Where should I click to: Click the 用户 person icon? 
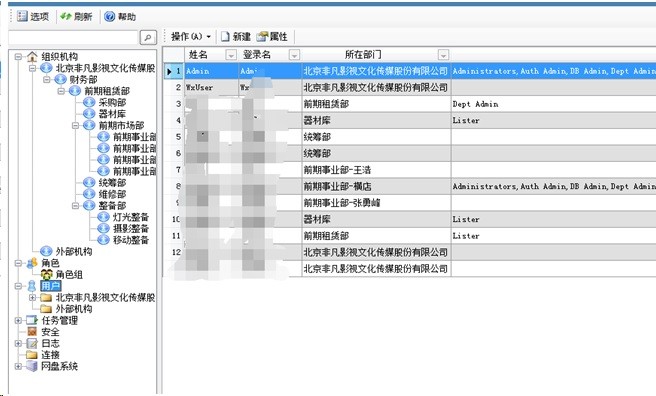coord(32,286)
